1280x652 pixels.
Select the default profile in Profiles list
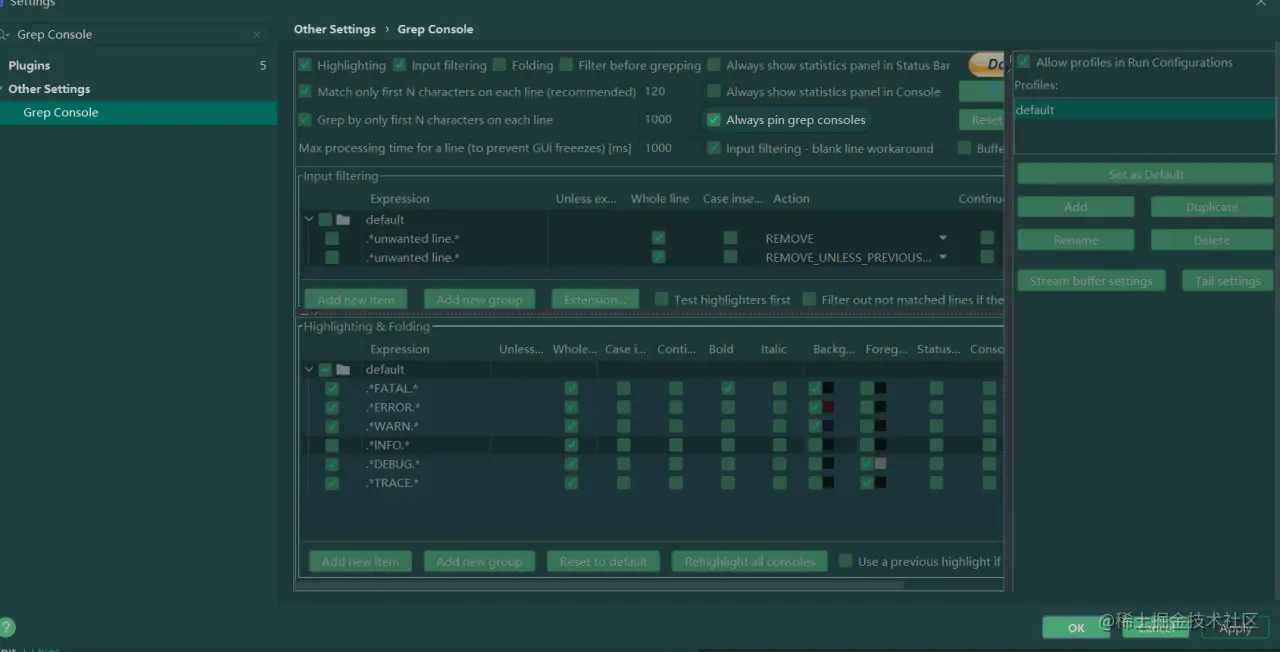[1145, 110]
